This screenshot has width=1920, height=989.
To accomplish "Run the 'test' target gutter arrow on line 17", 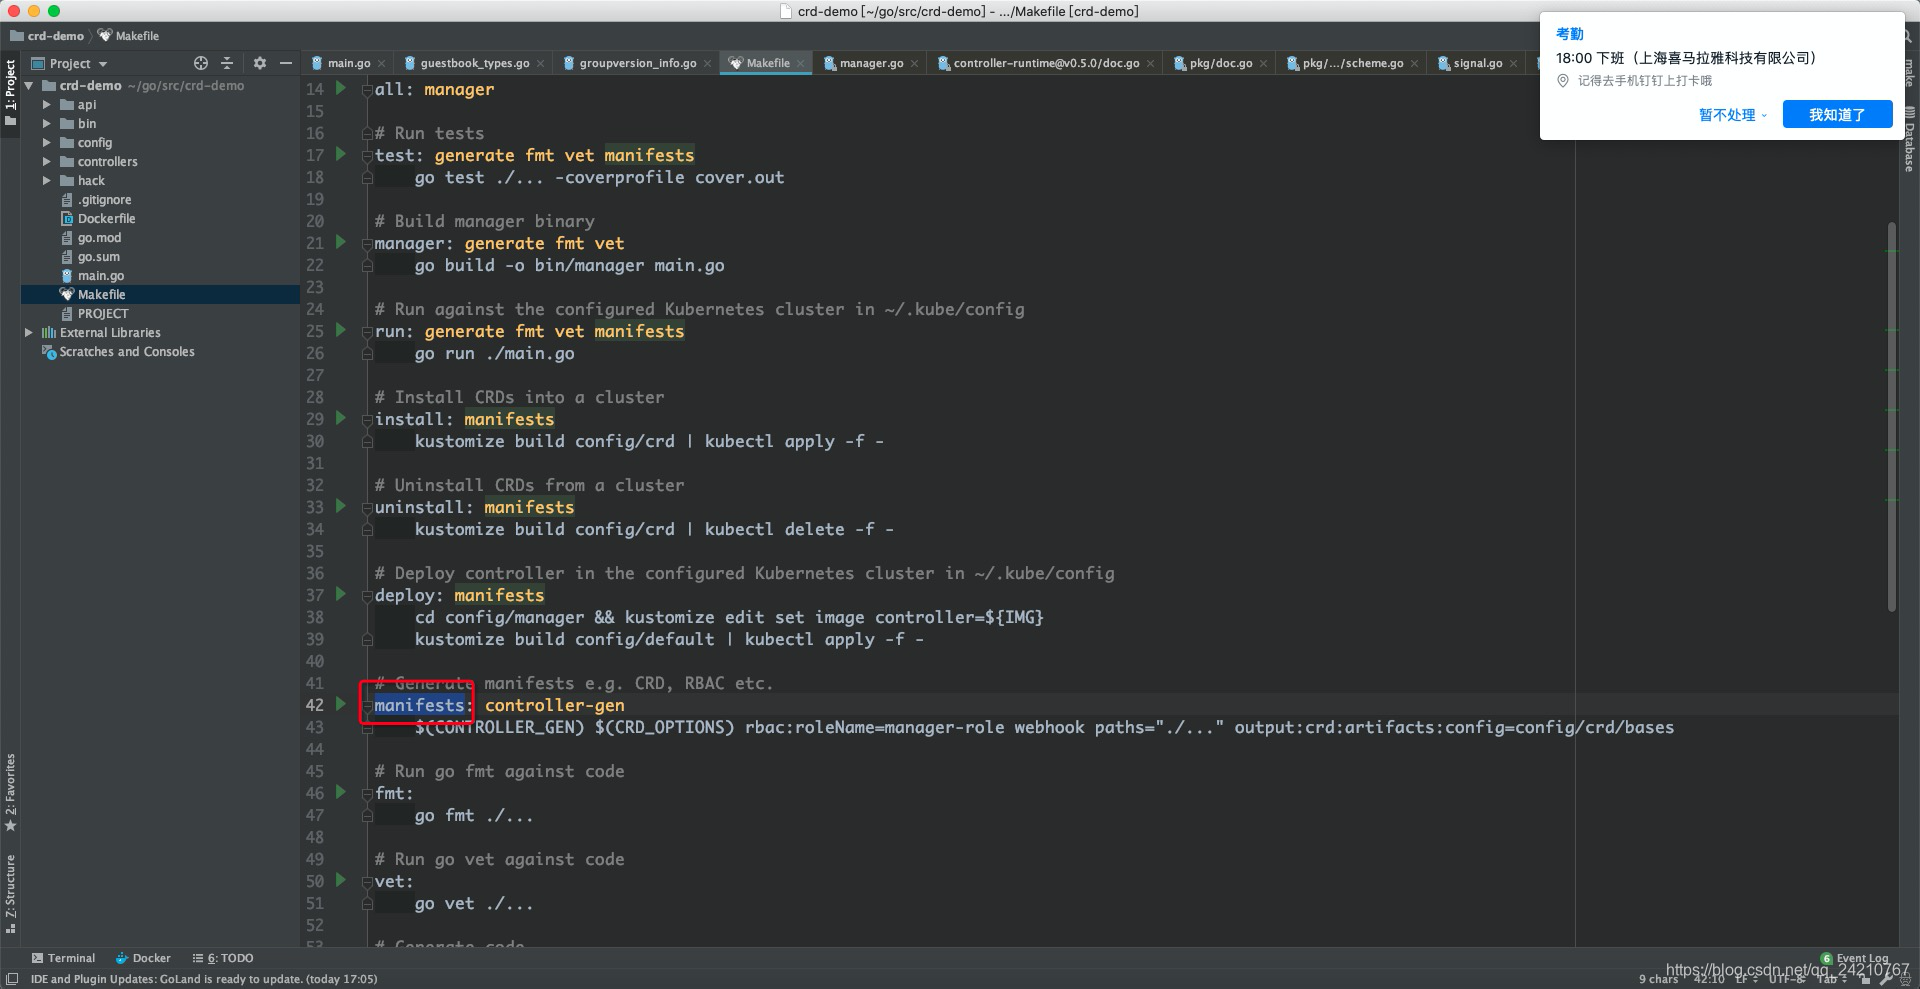I will 341,154.
